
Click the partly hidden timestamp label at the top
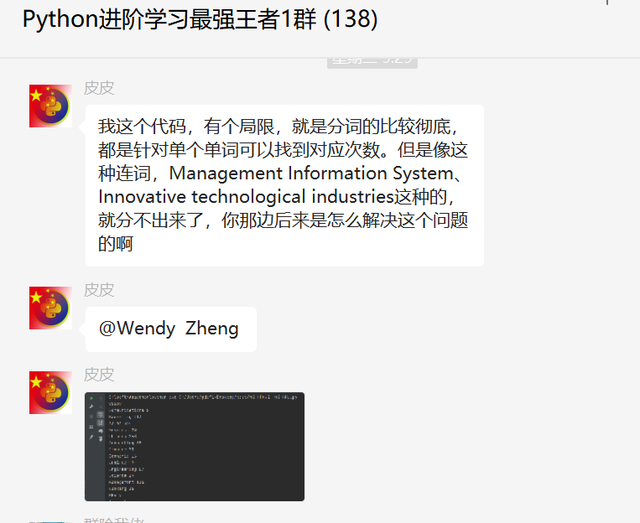point(372,62)
